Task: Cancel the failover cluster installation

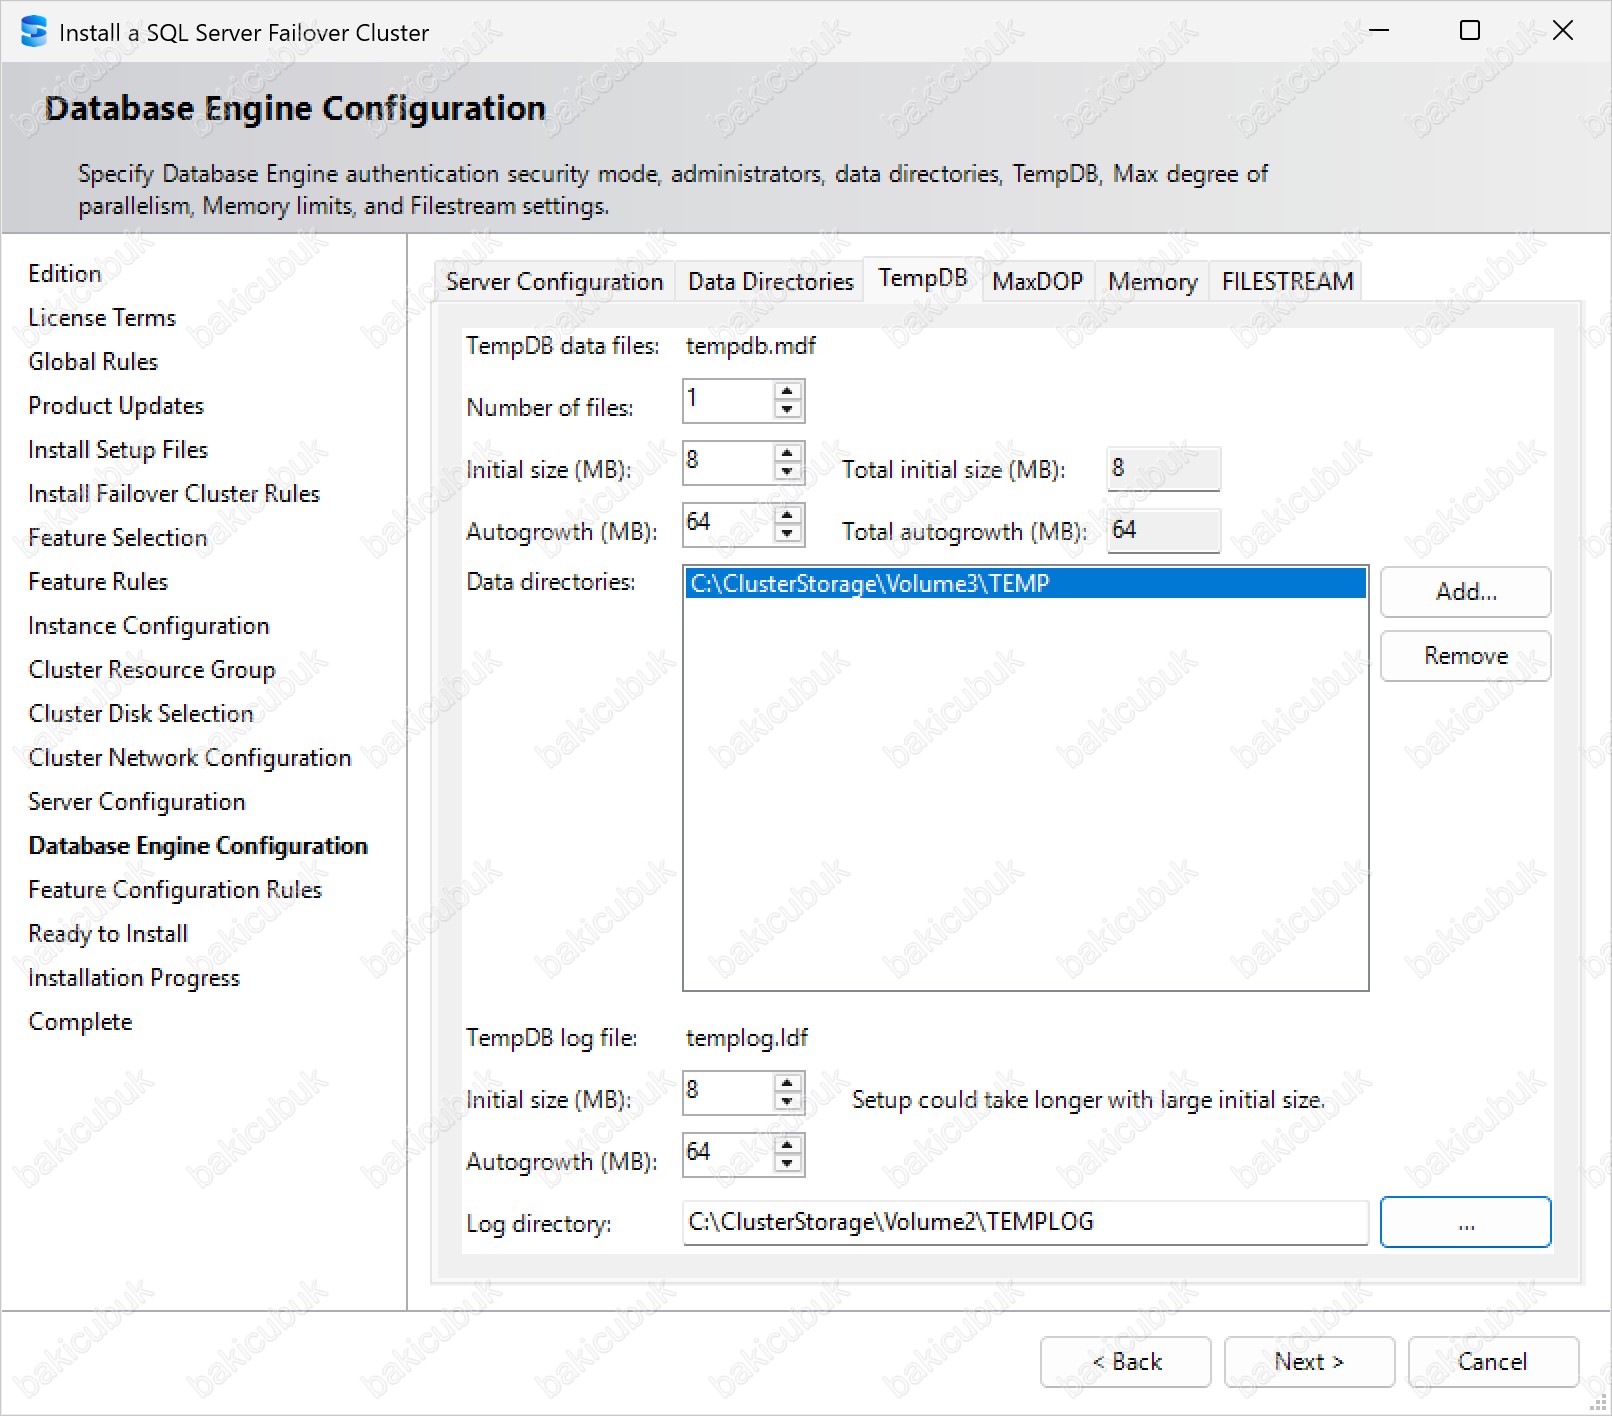Action: click(x=1492, y=1362)
